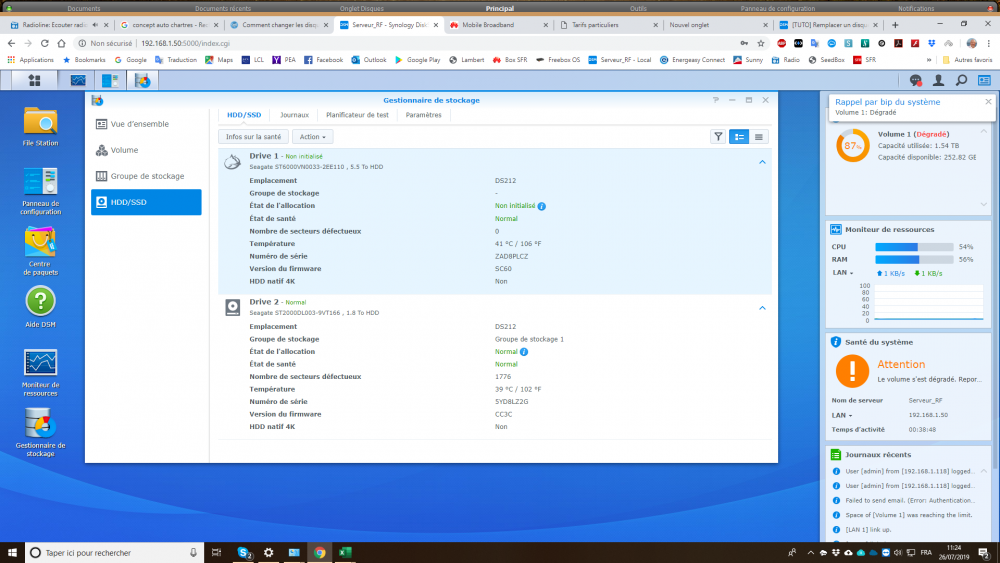Open File Station from the desktop
This screenshot has width=1000, height=563.
tap(40, 122)
